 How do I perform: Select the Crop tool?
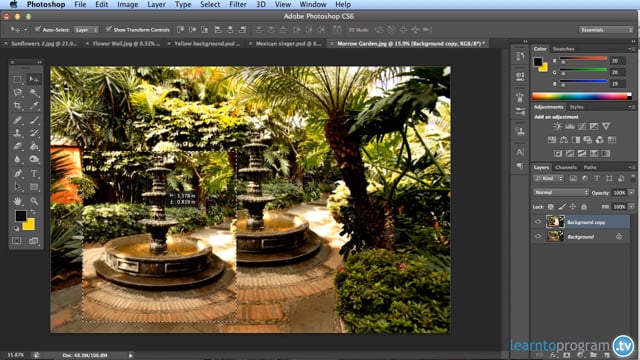coord(17,106)
